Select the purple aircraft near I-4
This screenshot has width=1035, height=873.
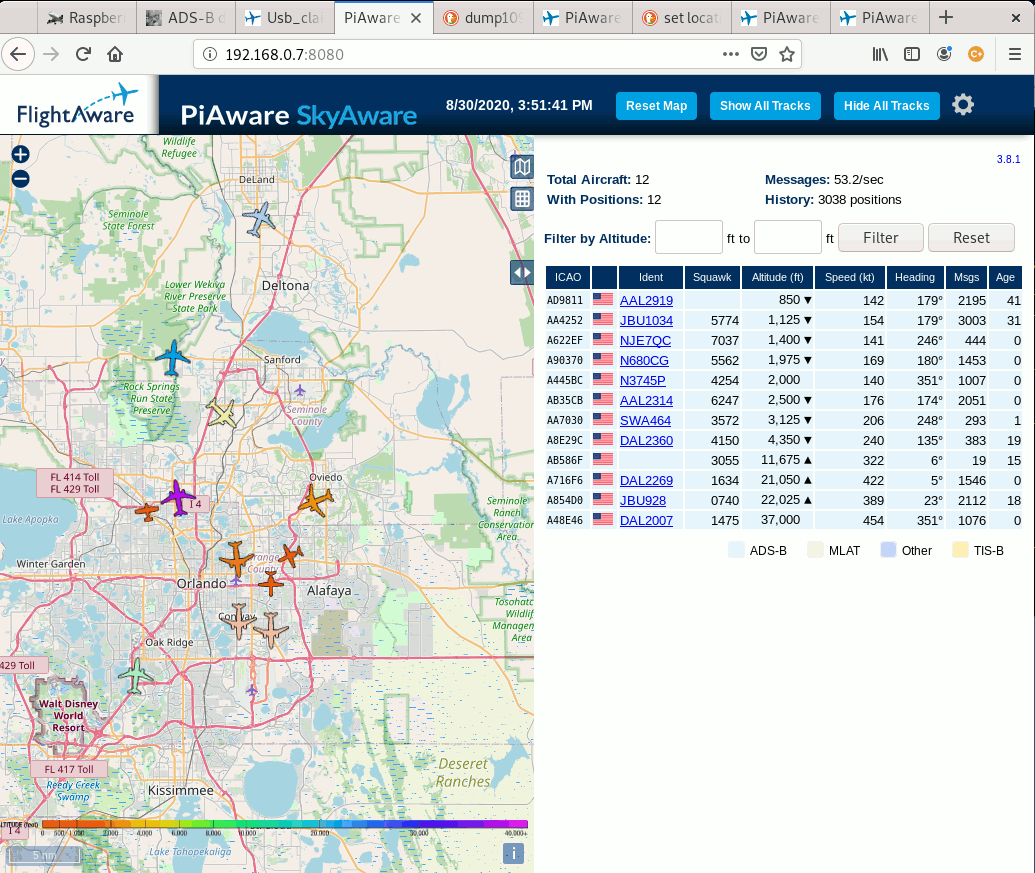[178, 498]
